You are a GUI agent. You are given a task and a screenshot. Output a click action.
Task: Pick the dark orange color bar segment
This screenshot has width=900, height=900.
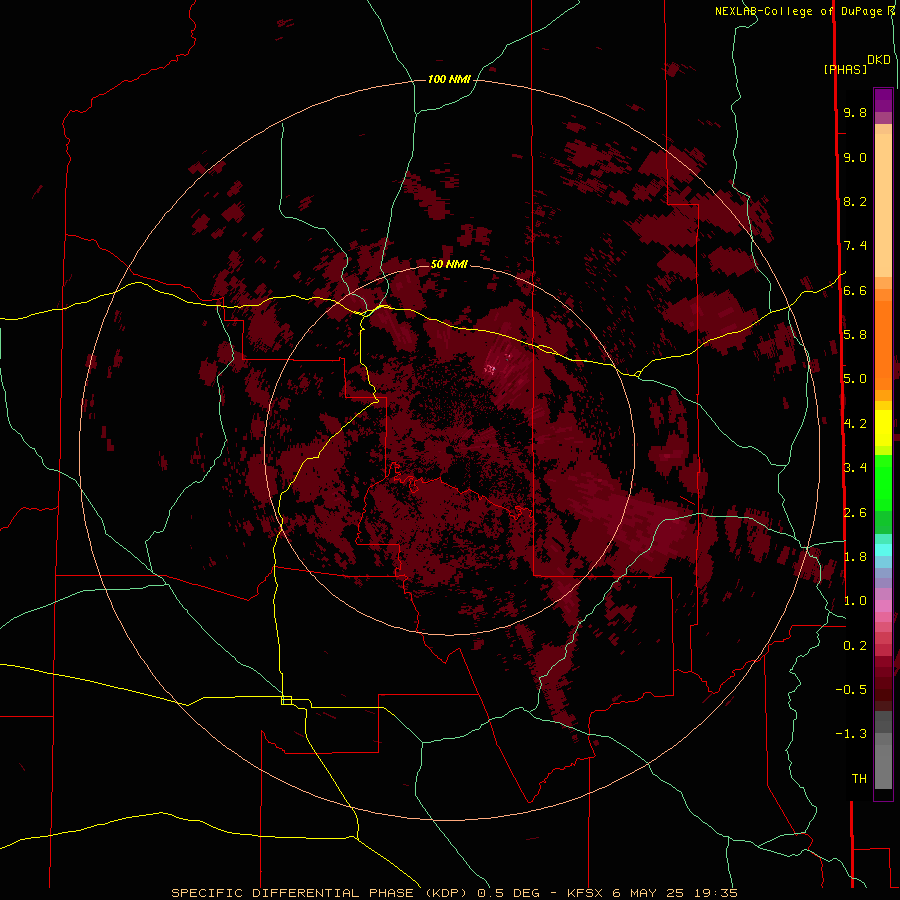pos(883,346)
